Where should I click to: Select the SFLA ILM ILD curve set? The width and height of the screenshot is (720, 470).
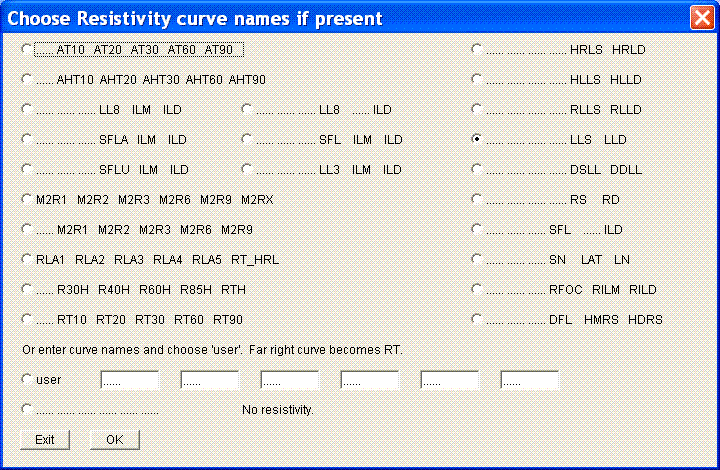(27, 139)
